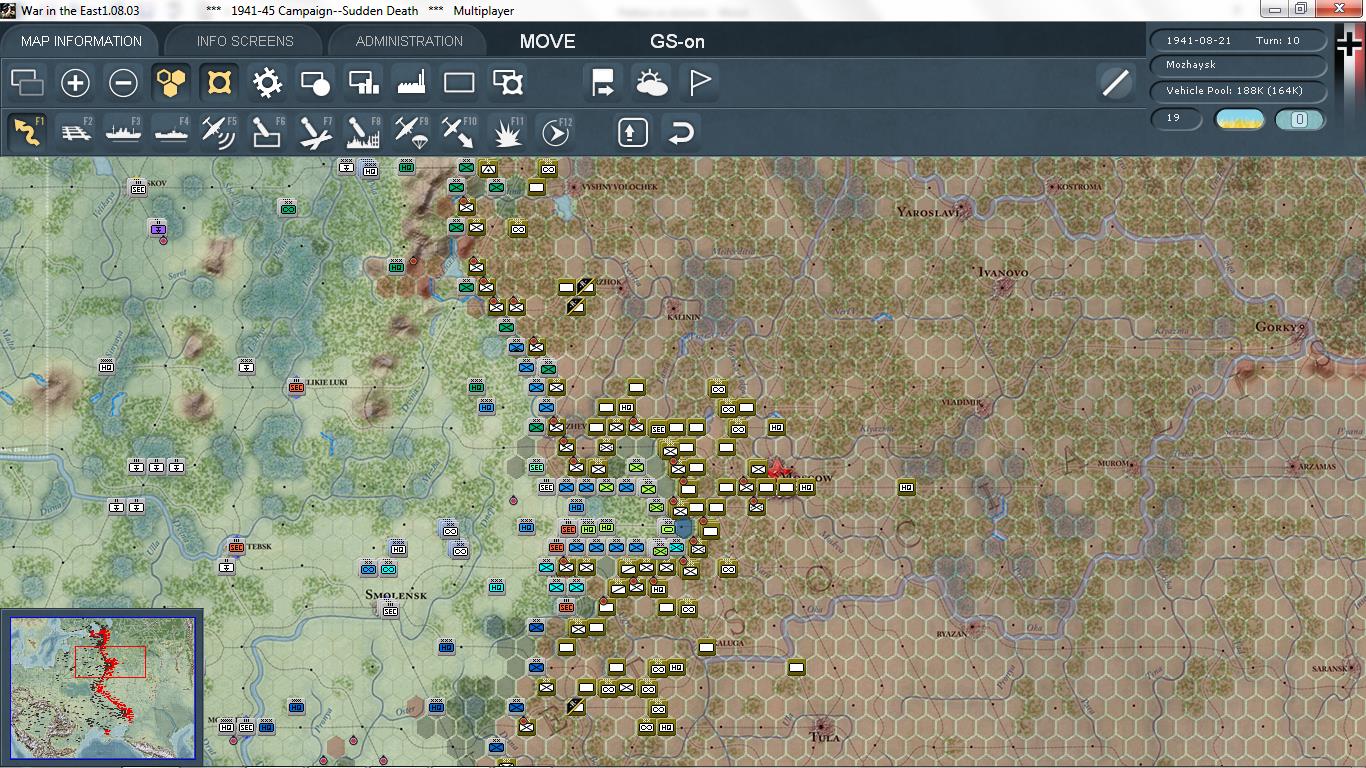
Task: Toggle the hex grid display button
Action: tap(171, 83)
